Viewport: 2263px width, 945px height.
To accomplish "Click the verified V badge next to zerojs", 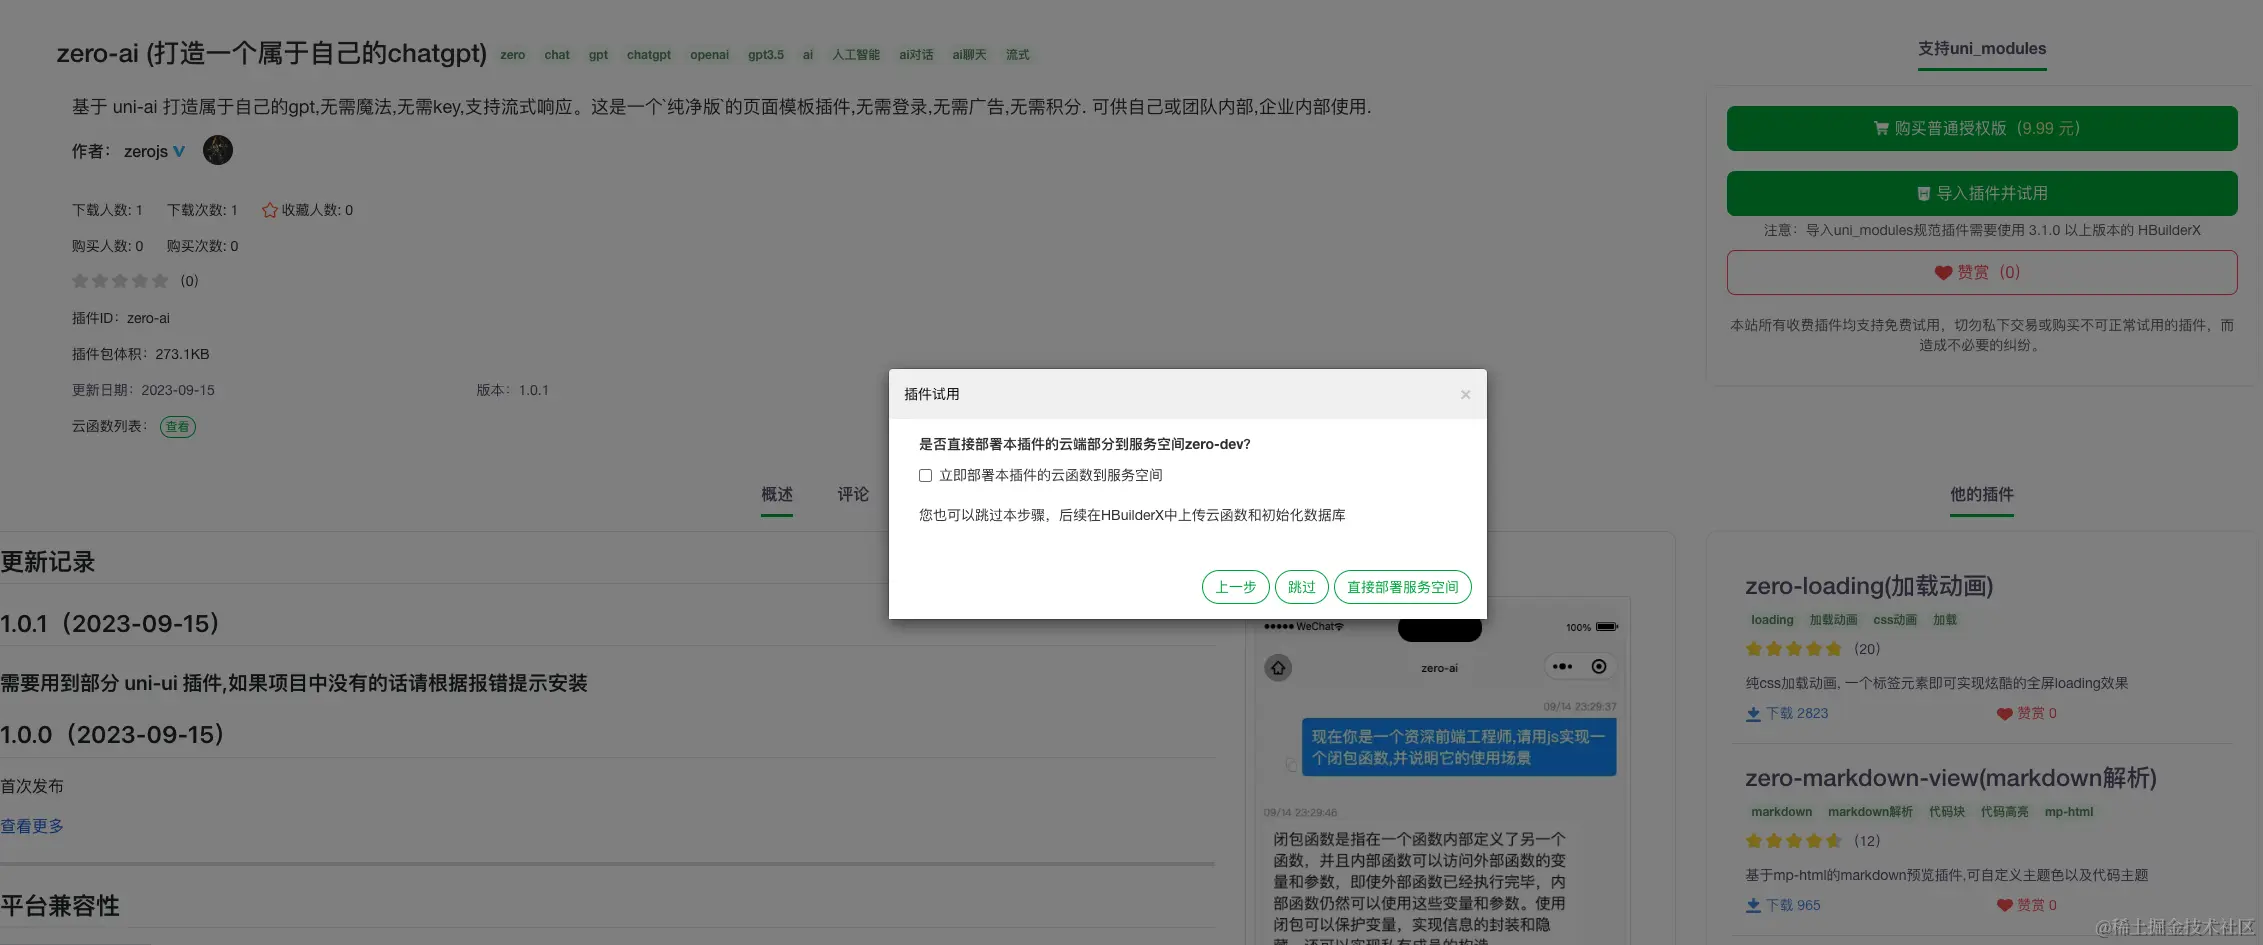I will 179,151.
